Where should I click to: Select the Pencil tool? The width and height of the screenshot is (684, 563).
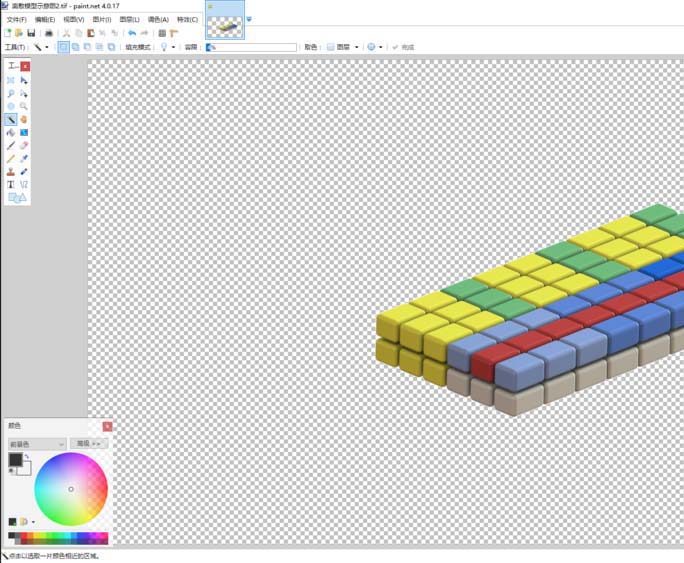tap(11, 158)
